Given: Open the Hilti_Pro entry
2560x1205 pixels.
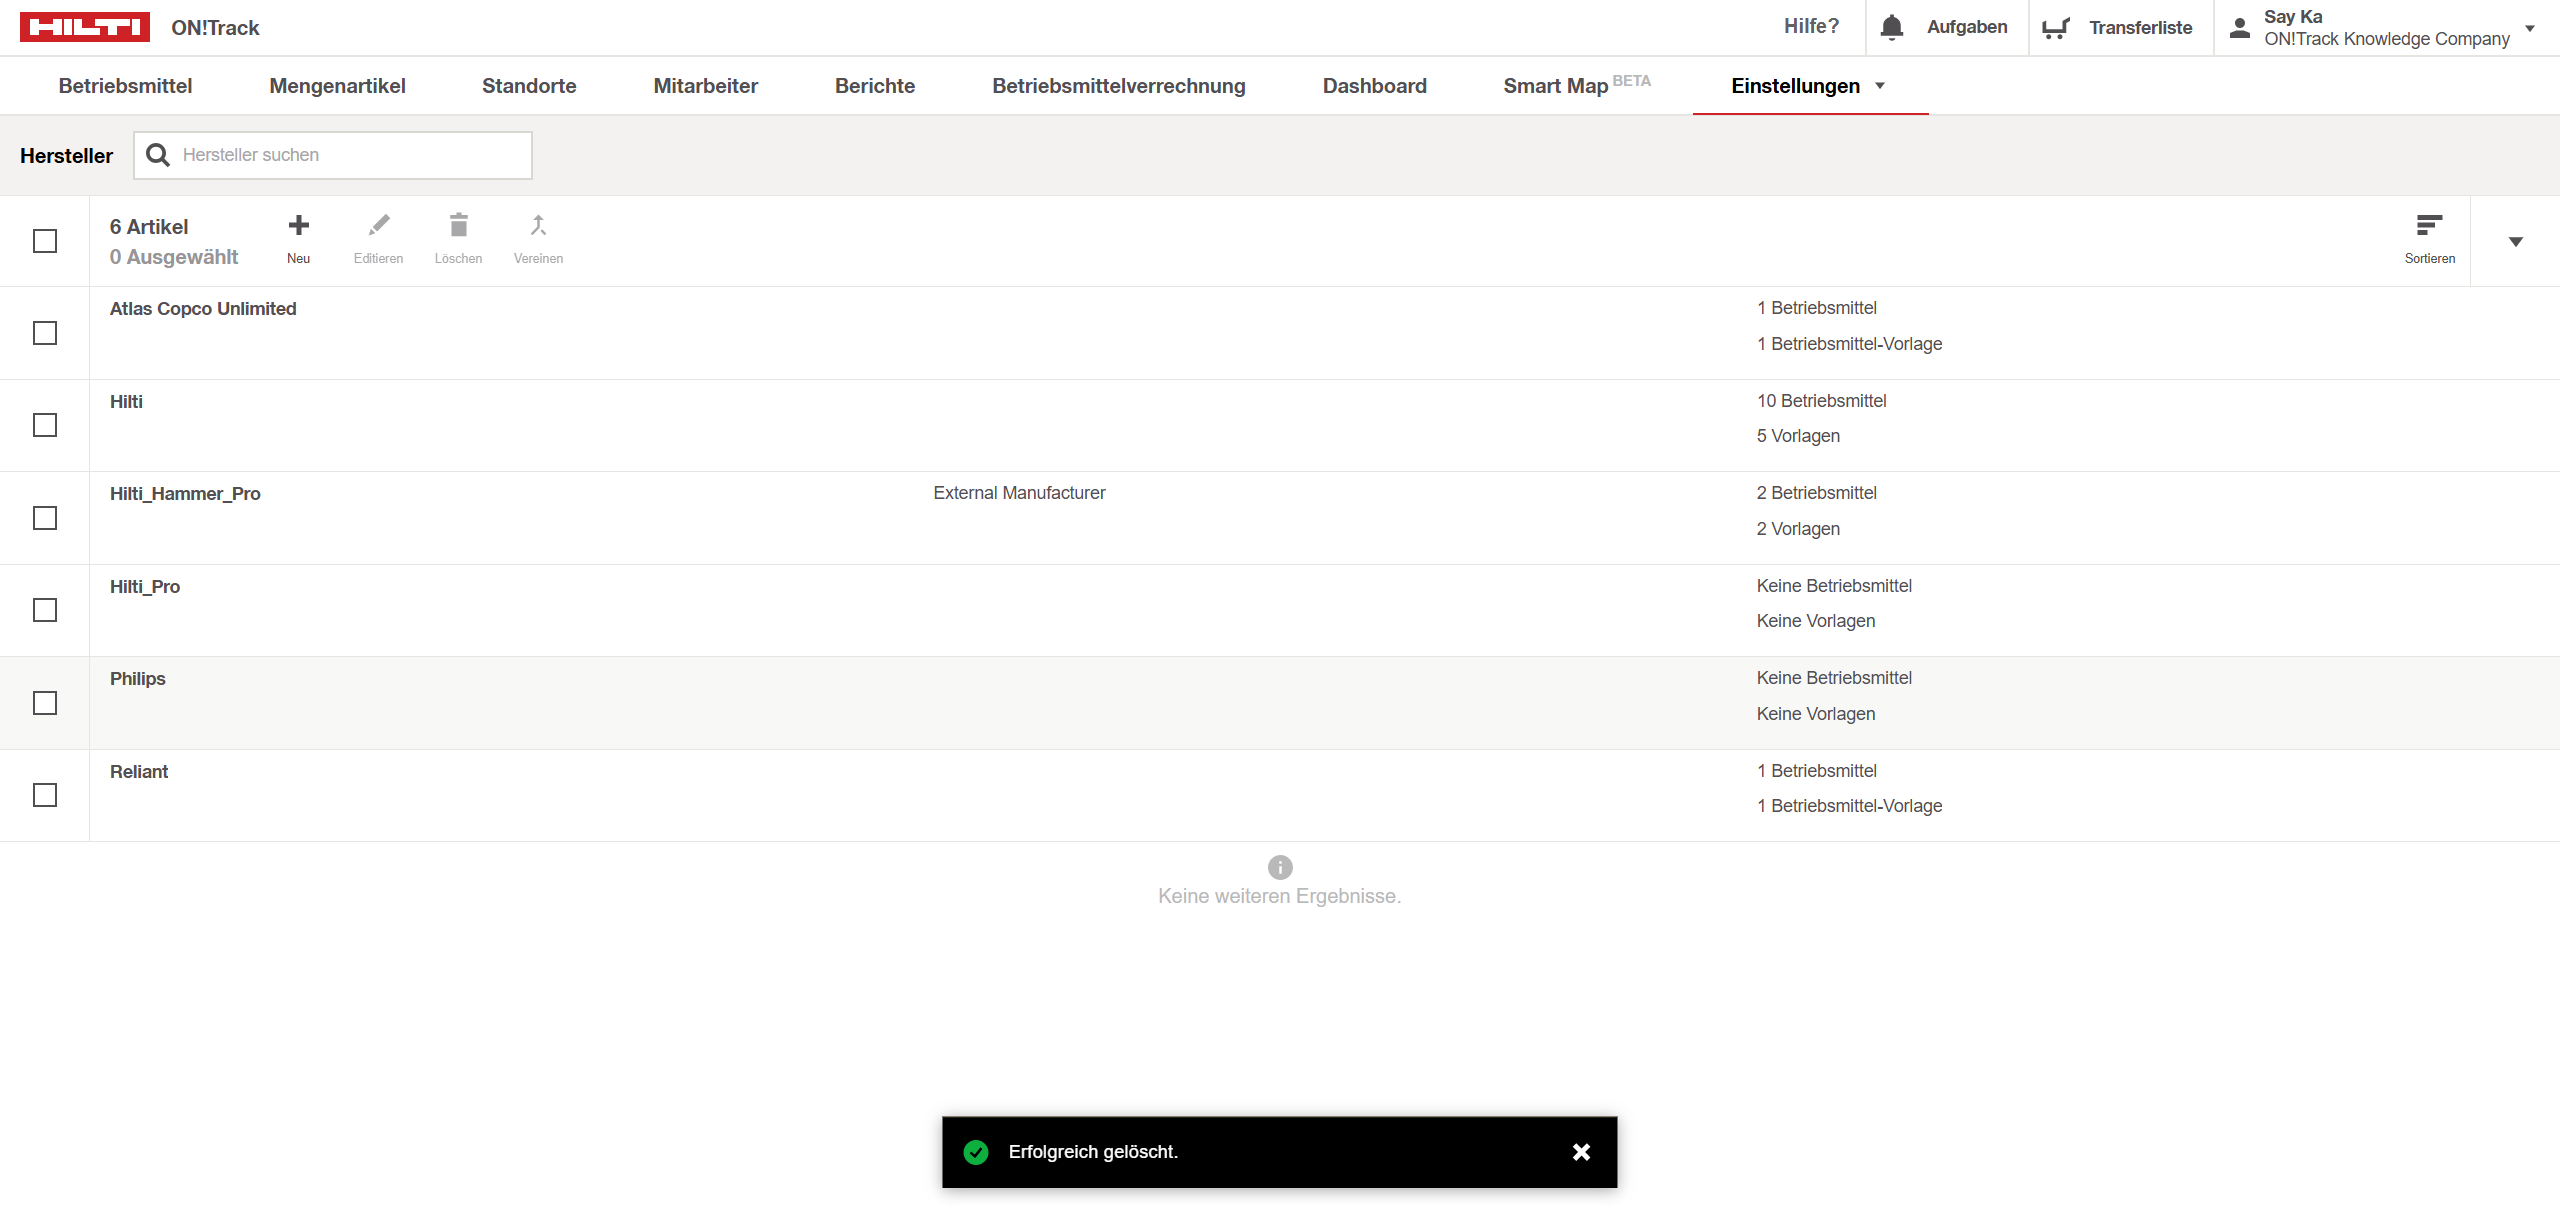Looking at the screenshot, I should point(145,587).
